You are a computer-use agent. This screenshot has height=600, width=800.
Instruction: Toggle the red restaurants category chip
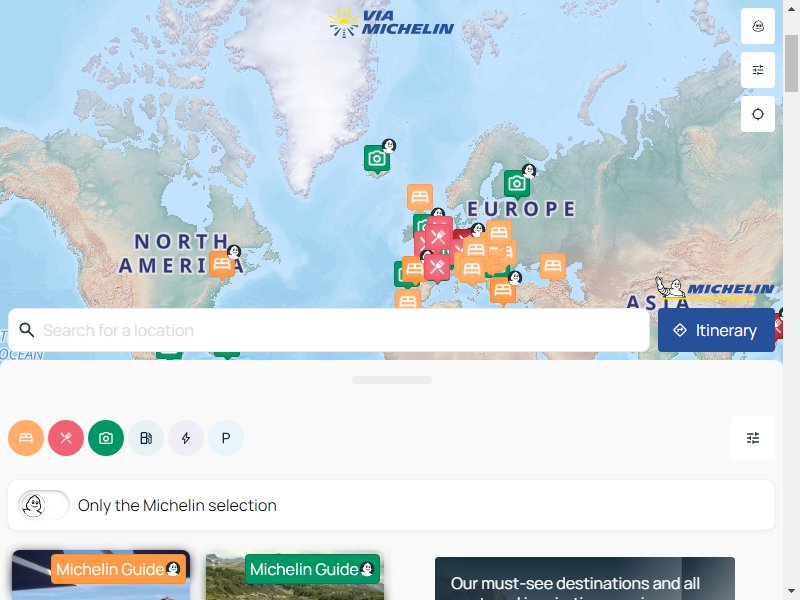(66, 438)
